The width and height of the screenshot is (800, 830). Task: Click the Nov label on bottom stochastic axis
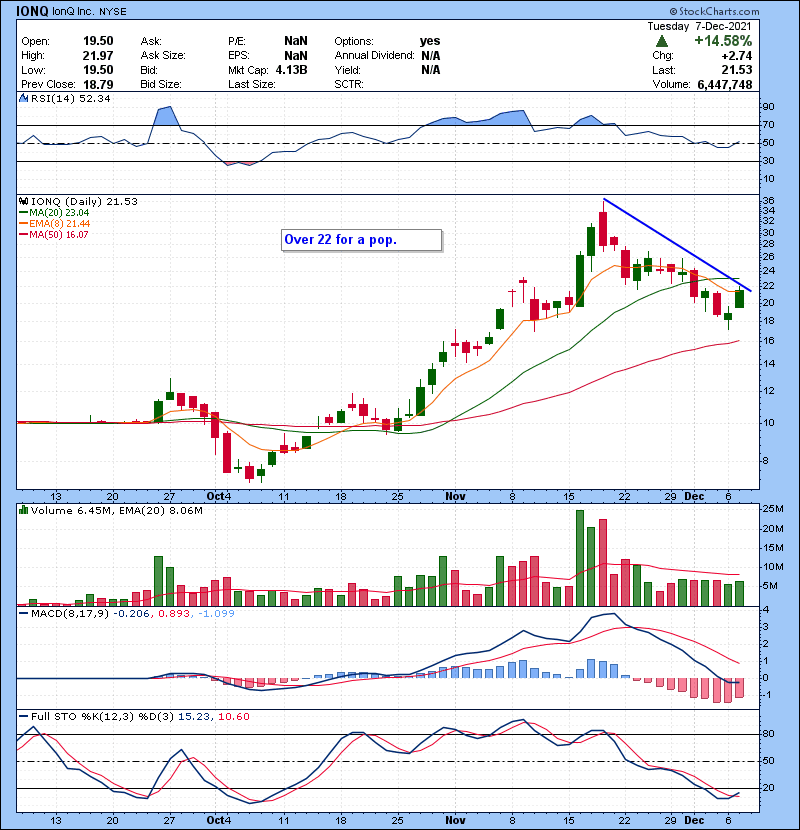pos(455,820)
